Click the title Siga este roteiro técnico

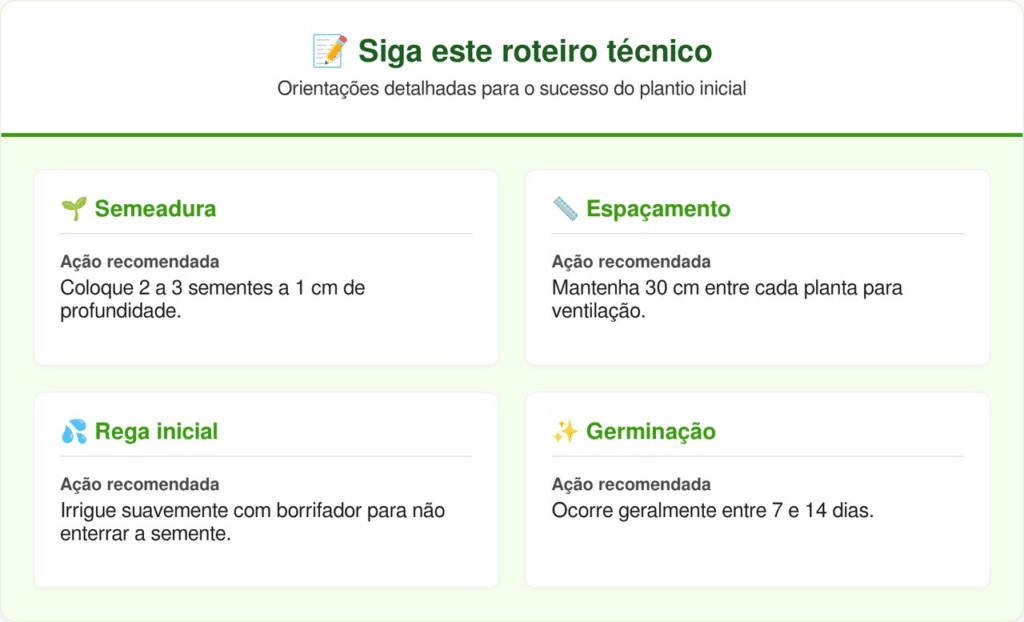pos(534,50)
